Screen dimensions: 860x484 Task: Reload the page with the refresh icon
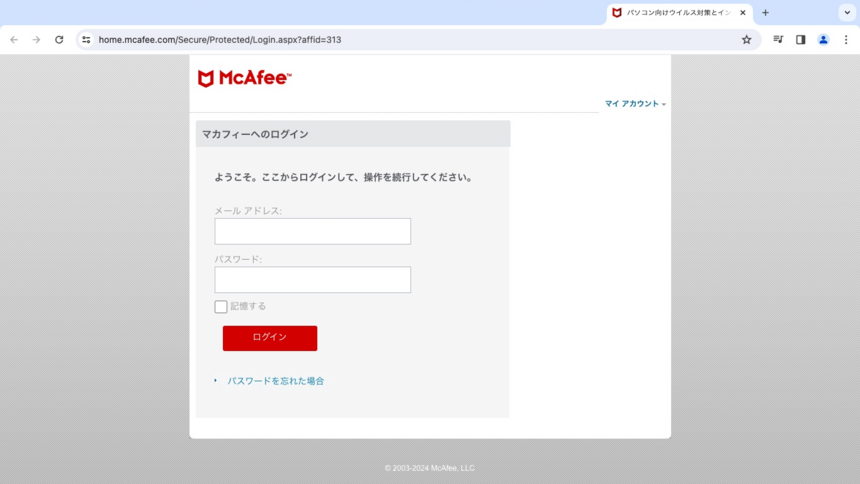click(x=59, y=40)
